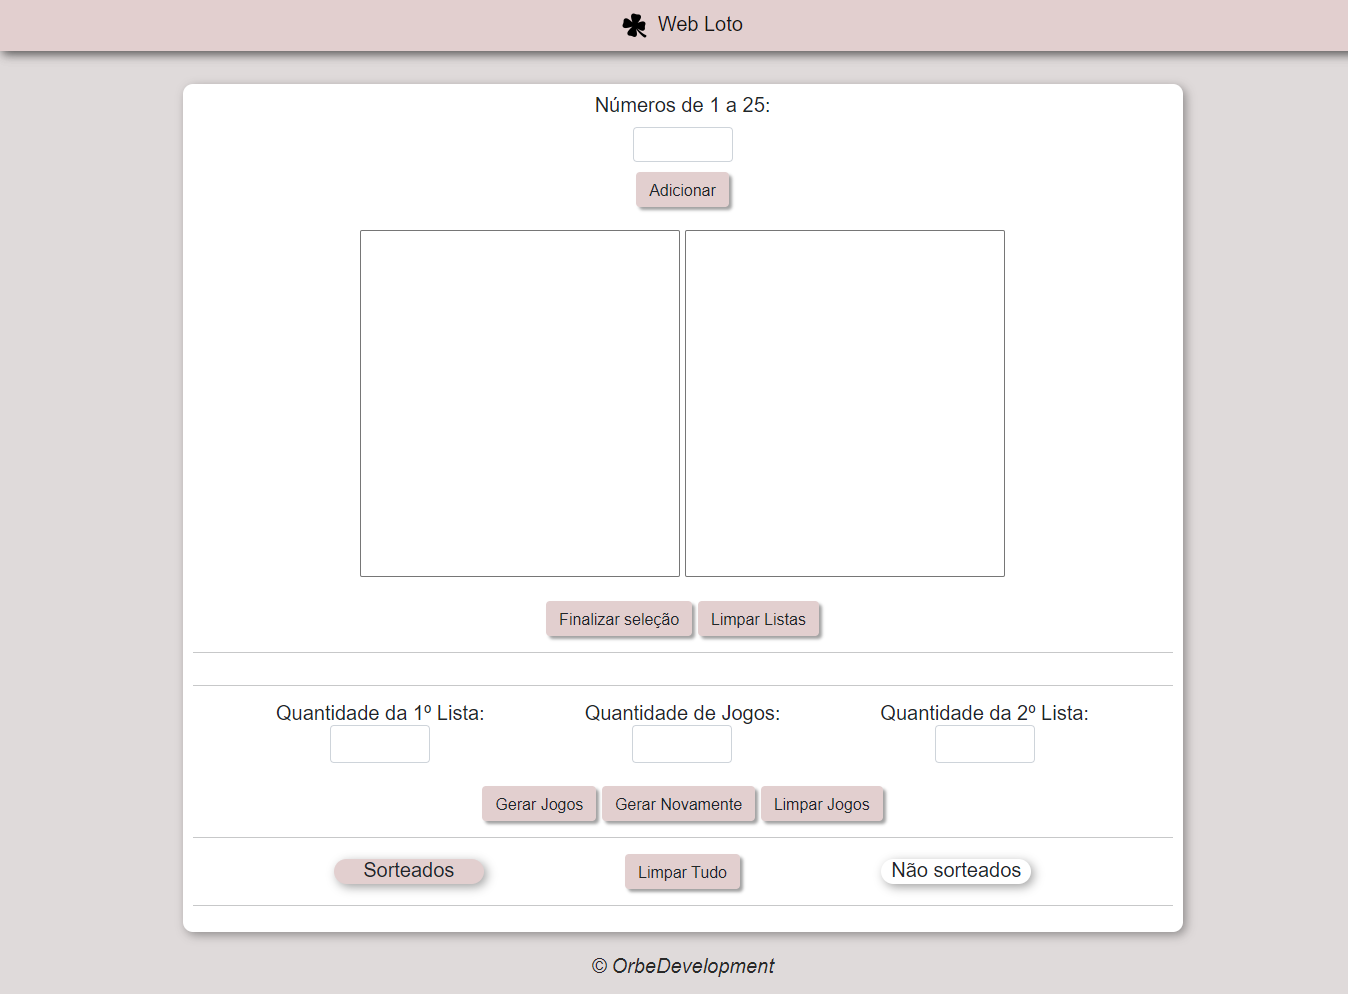Click the Não sorteados pill label
The image size is (1348, 994).
point(956,871)
